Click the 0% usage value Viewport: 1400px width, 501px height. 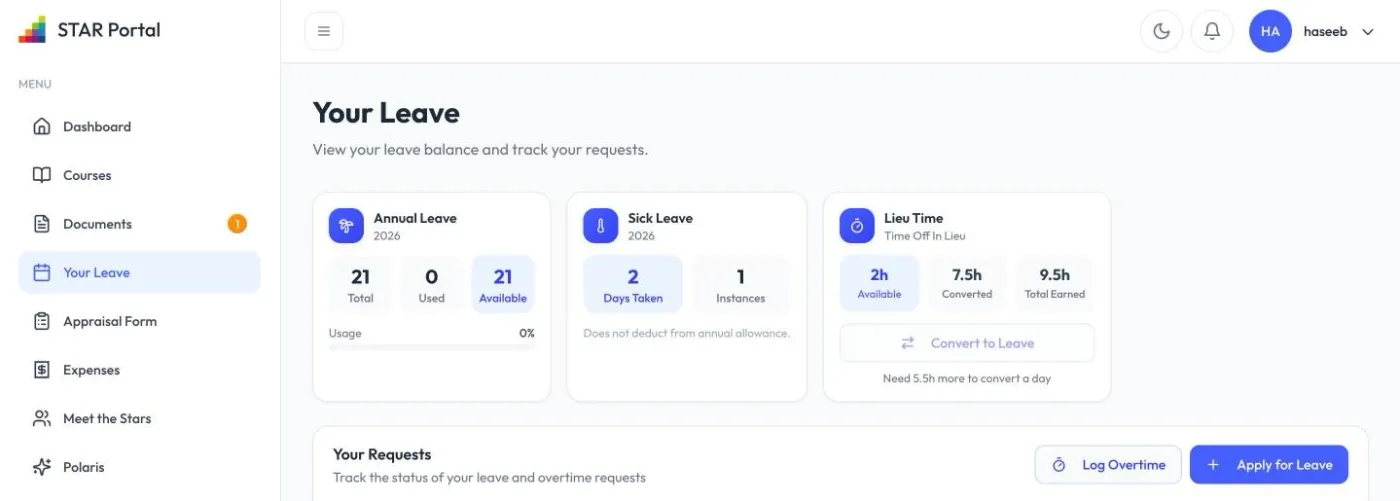click(527, 333)
